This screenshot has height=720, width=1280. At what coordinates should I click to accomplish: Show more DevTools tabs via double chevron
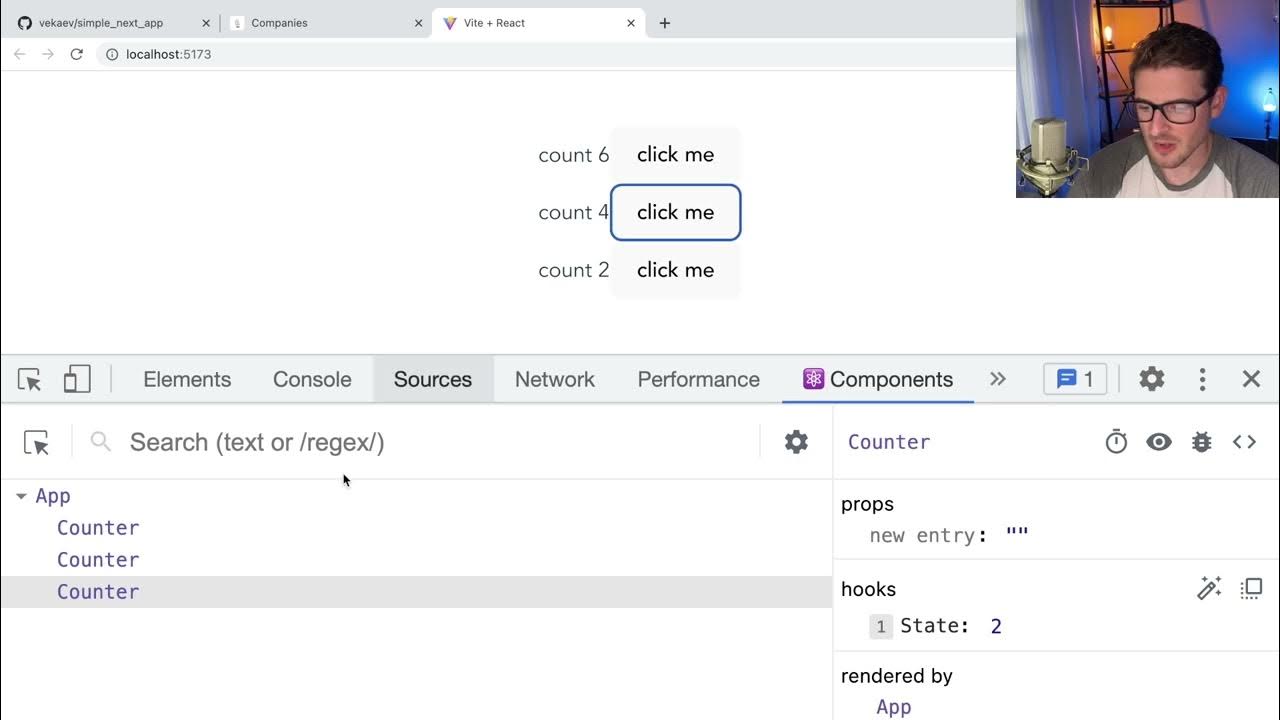point(997,379)
